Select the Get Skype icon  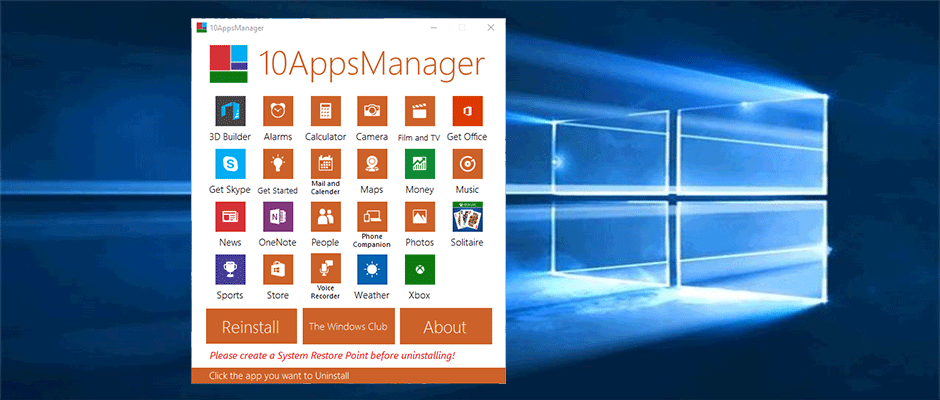[230, 164]
